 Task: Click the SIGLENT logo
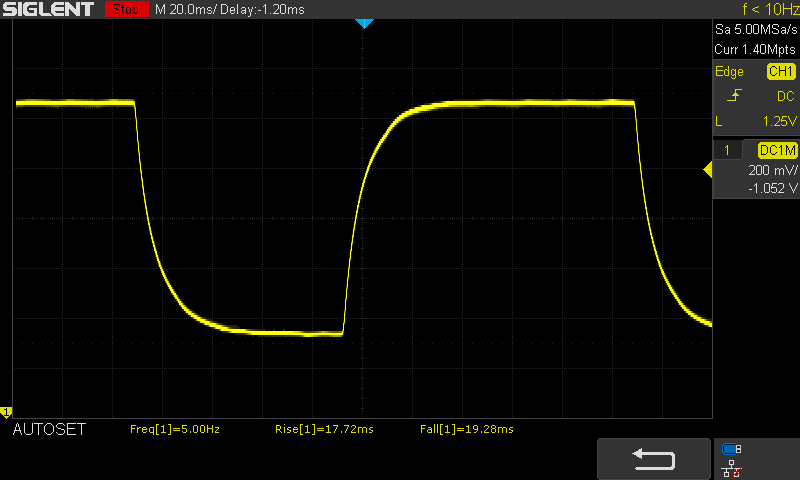click(48, 9)
